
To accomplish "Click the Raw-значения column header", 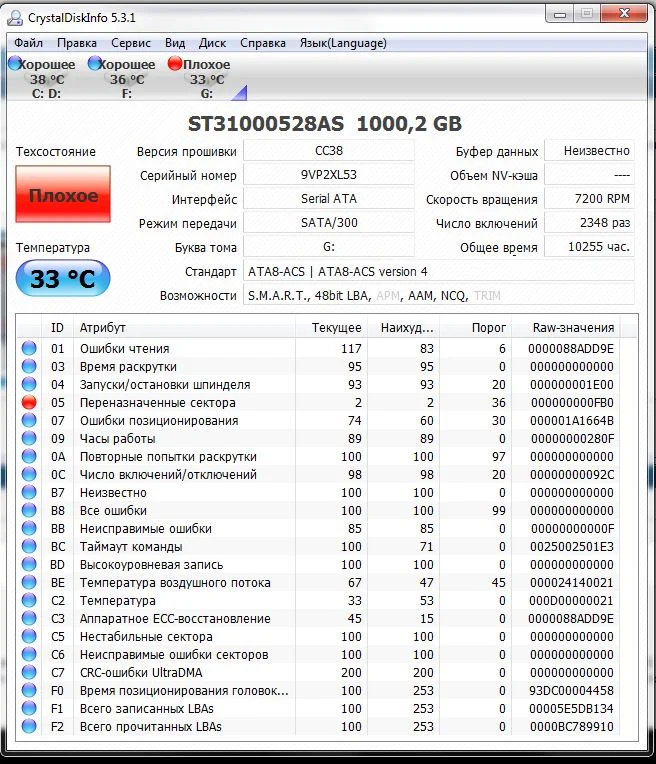I will pos(567,327).
